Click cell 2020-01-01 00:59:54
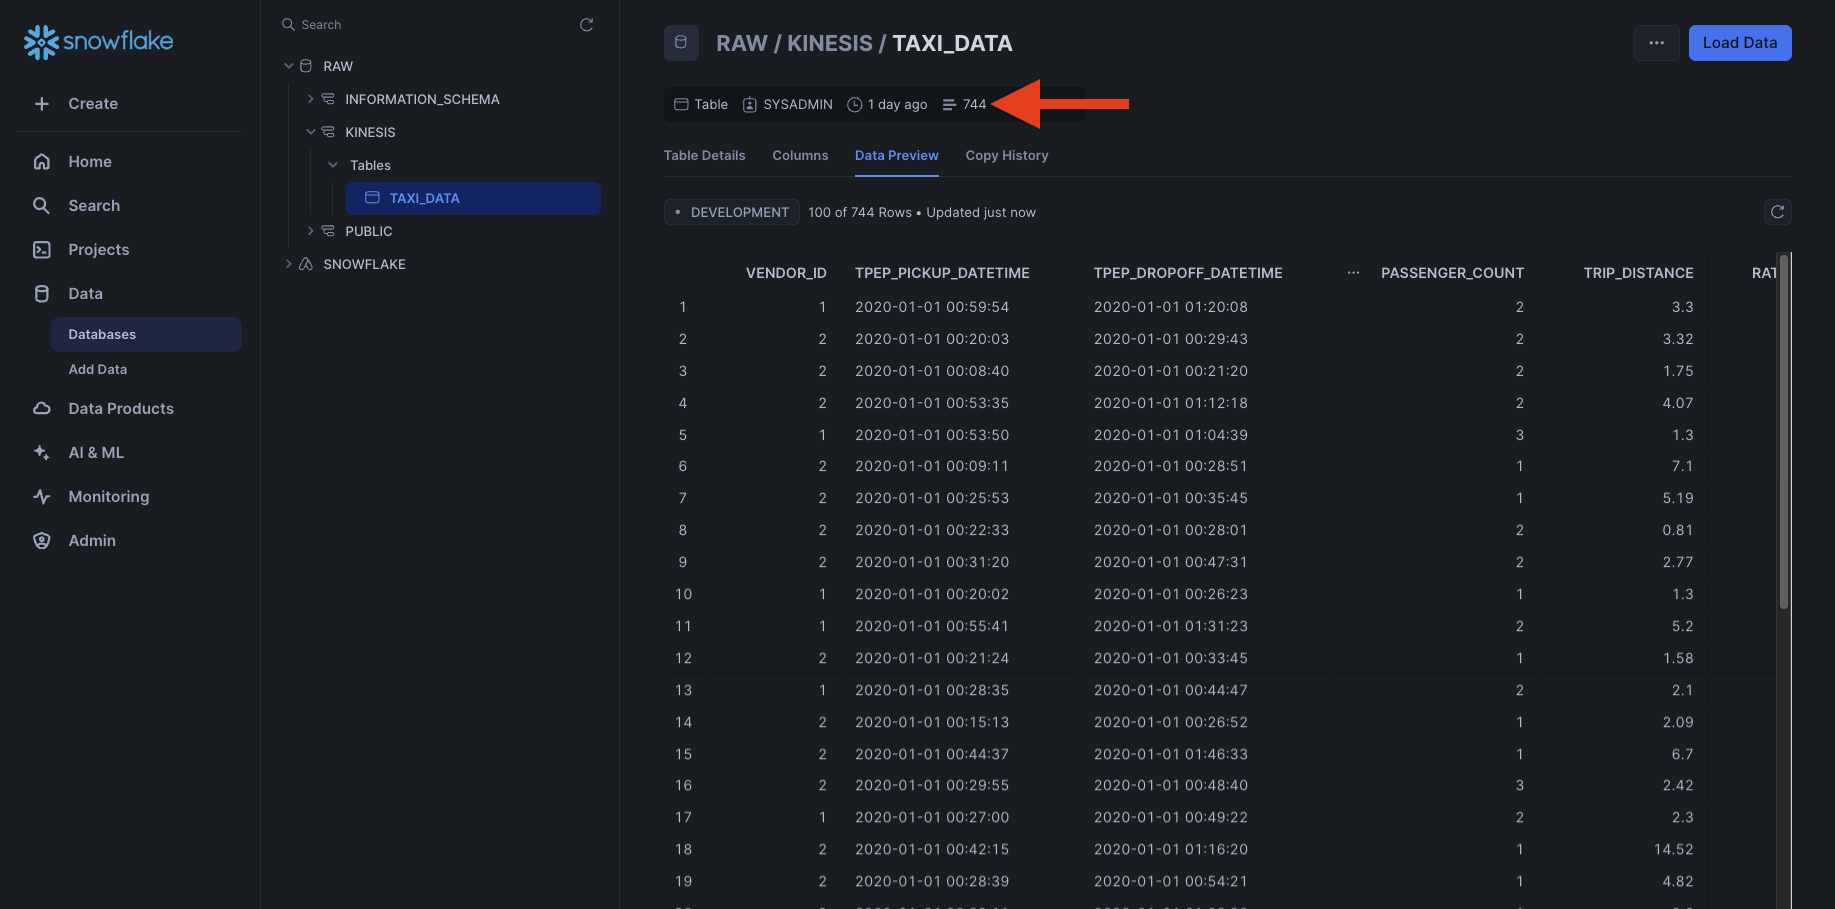This screenshot has height=909, width=1835. [932, 307]
